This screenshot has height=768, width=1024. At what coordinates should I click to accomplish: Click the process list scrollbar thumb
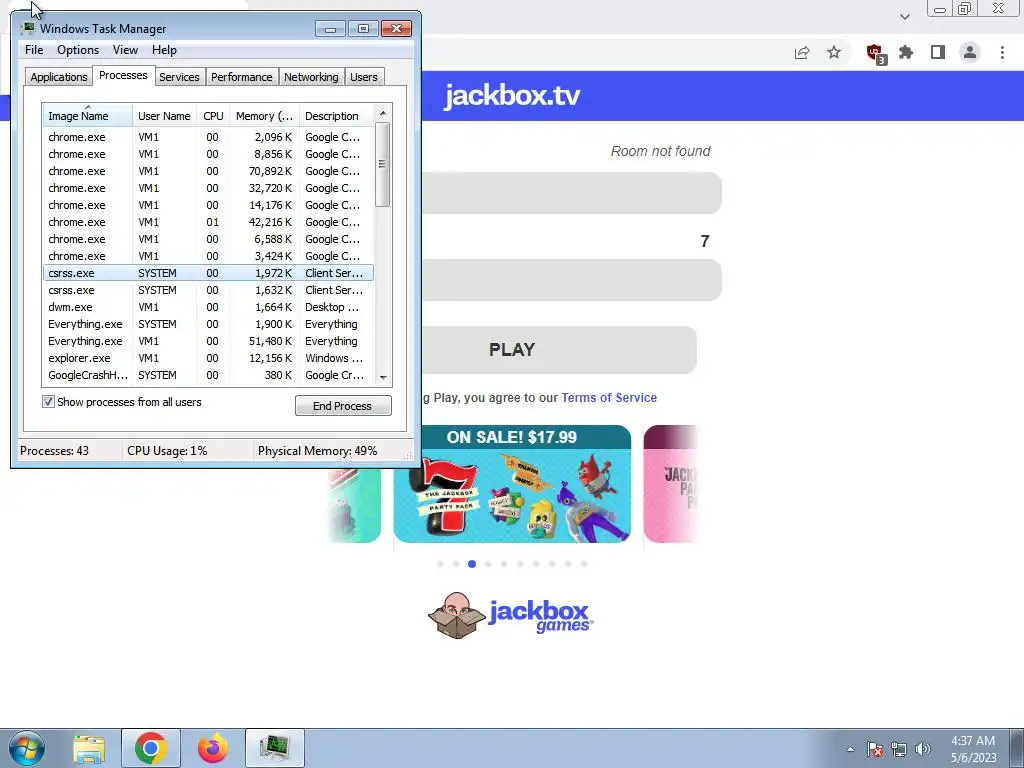(x=383, y=165)
